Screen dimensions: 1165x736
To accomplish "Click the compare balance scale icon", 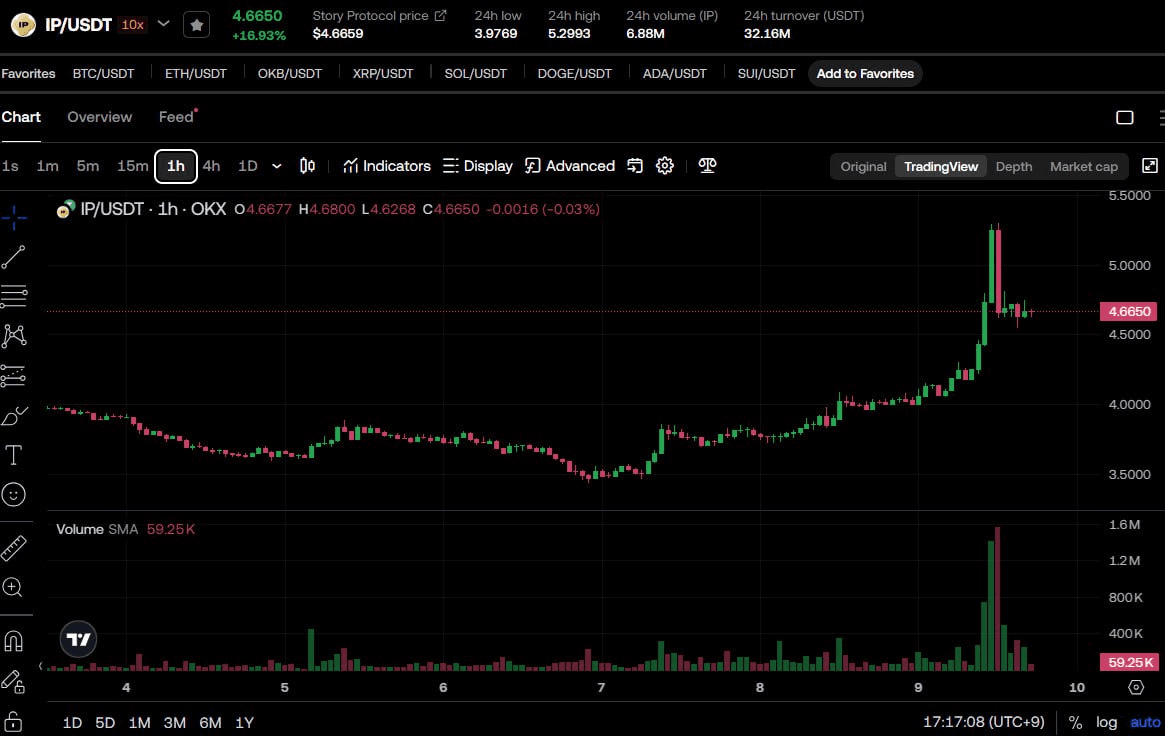I will [707, 166].
